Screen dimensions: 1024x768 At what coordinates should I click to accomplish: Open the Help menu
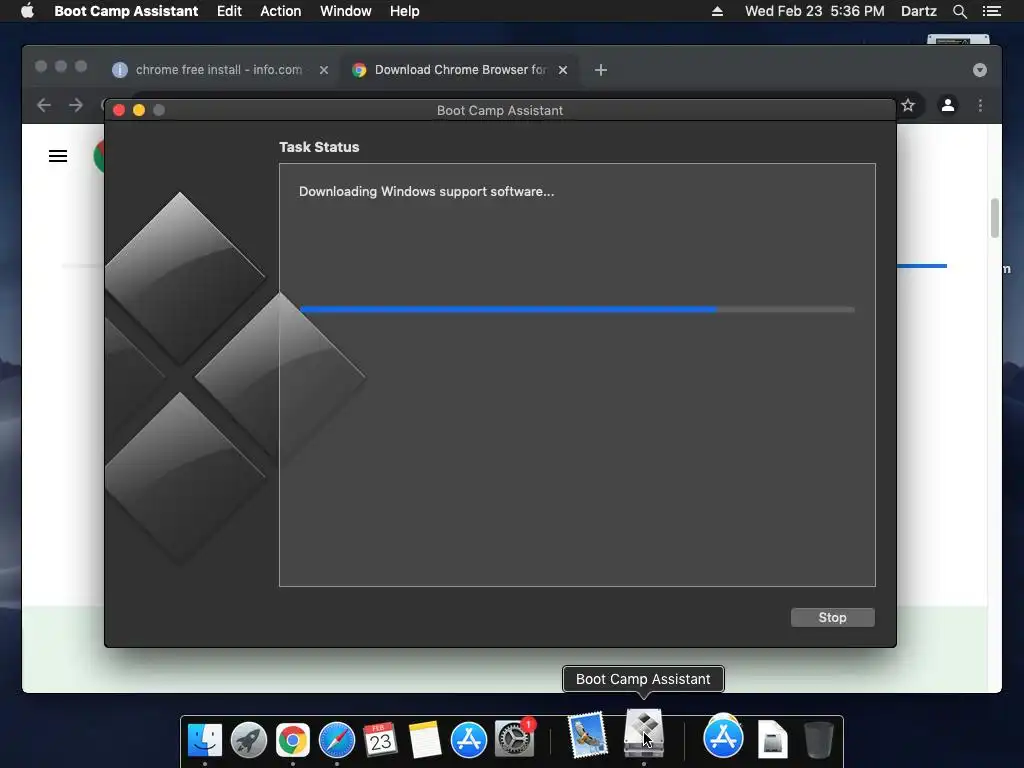404,11
